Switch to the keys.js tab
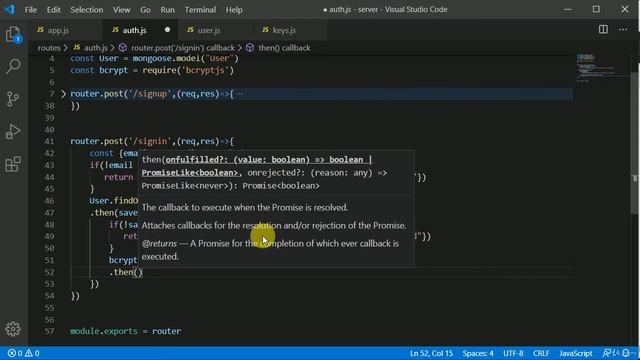The image size is (640, 360). tap(284, 30)
